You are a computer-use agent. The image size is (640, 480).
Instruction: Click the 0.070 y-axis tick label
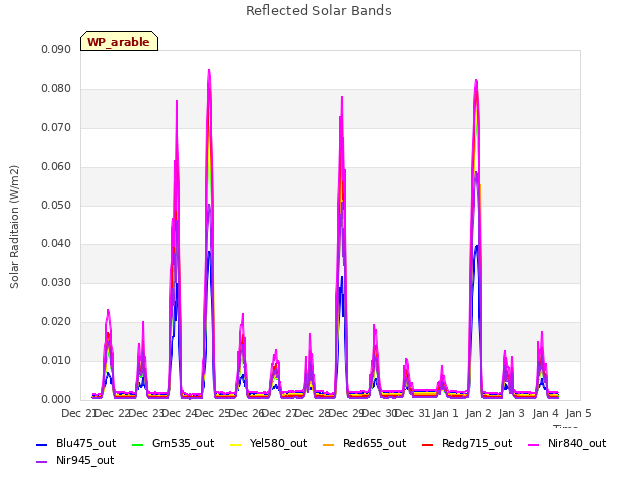click(x=56, y=127)
